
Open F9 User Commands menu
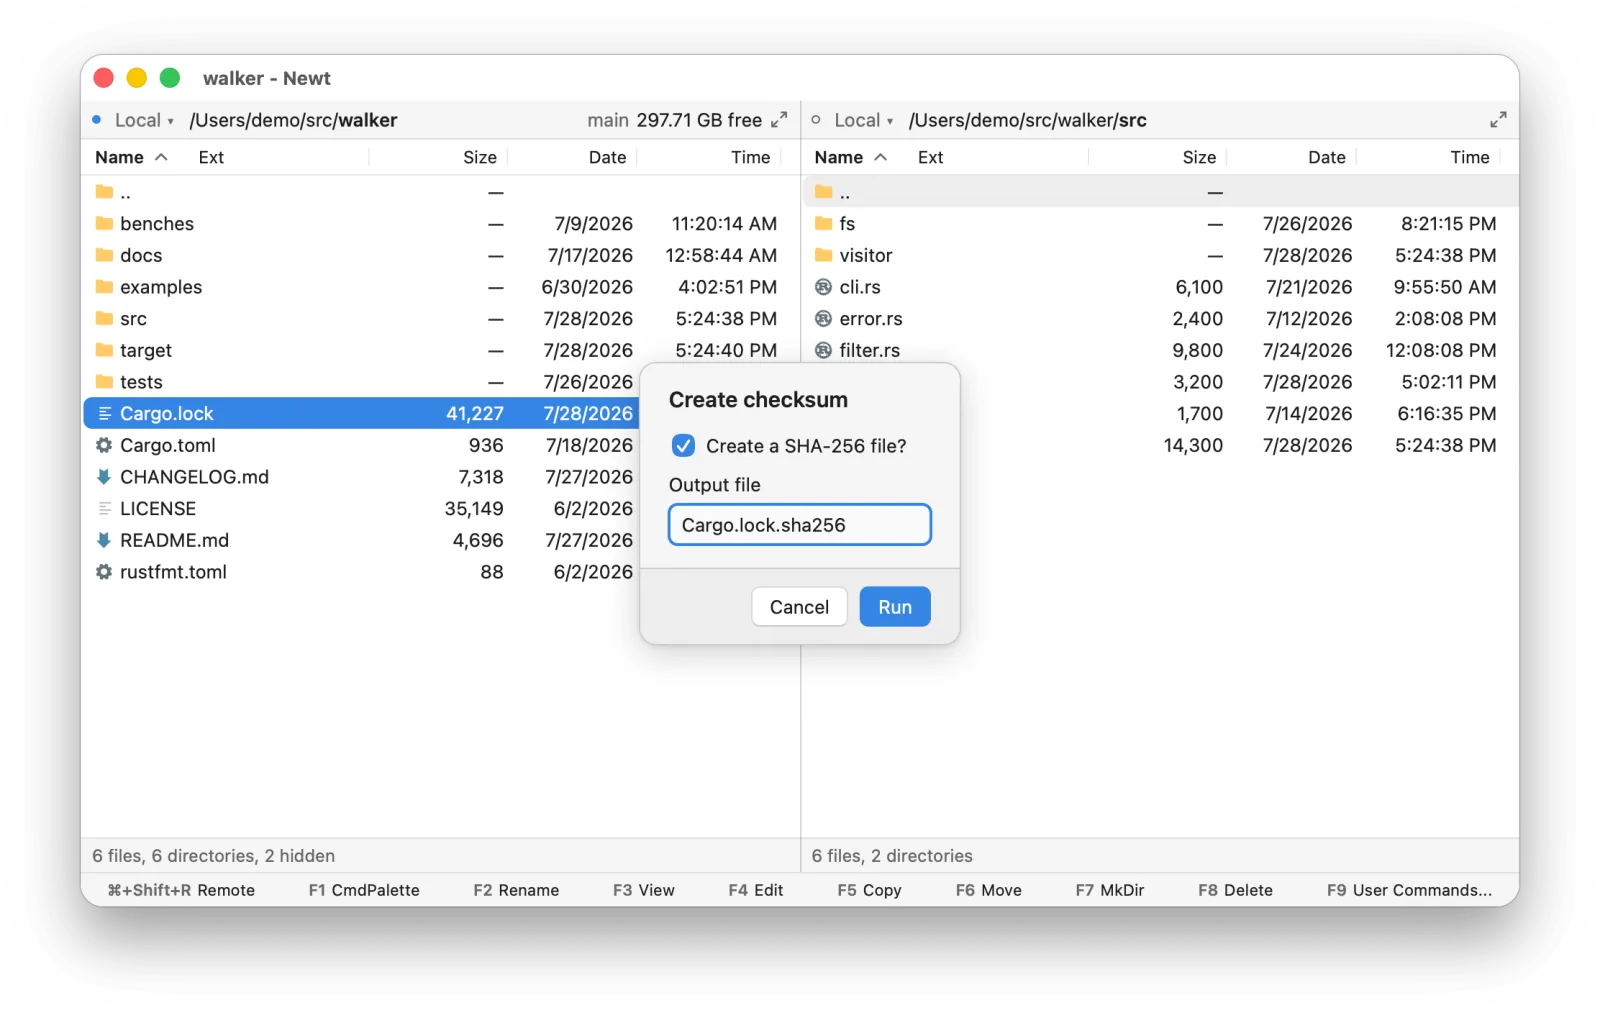pyautogui.click(x=1409, y=890)
